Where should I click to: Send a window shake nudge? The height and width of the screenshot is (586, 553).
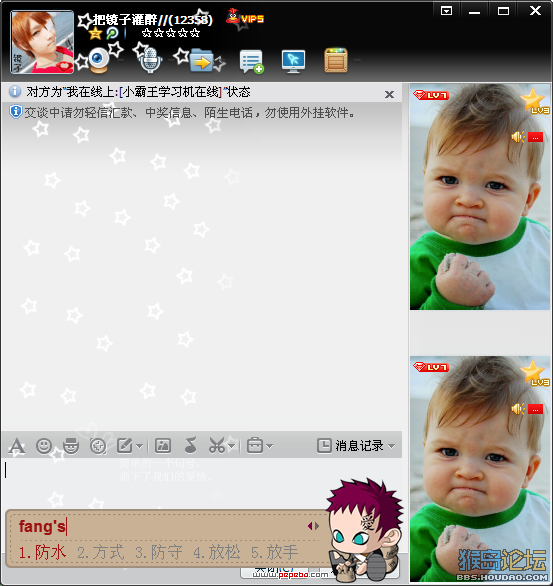[98, 445]
